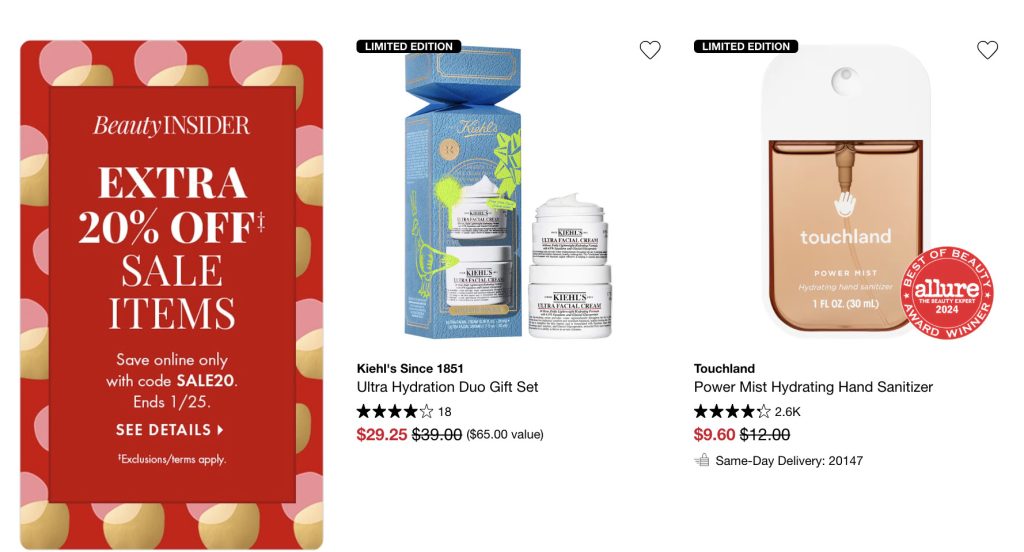The width and height of the screenshot is (1024, 552).
Task: Click the Limited Edition badge on Kiehl's set
Action: pos(409,46)
